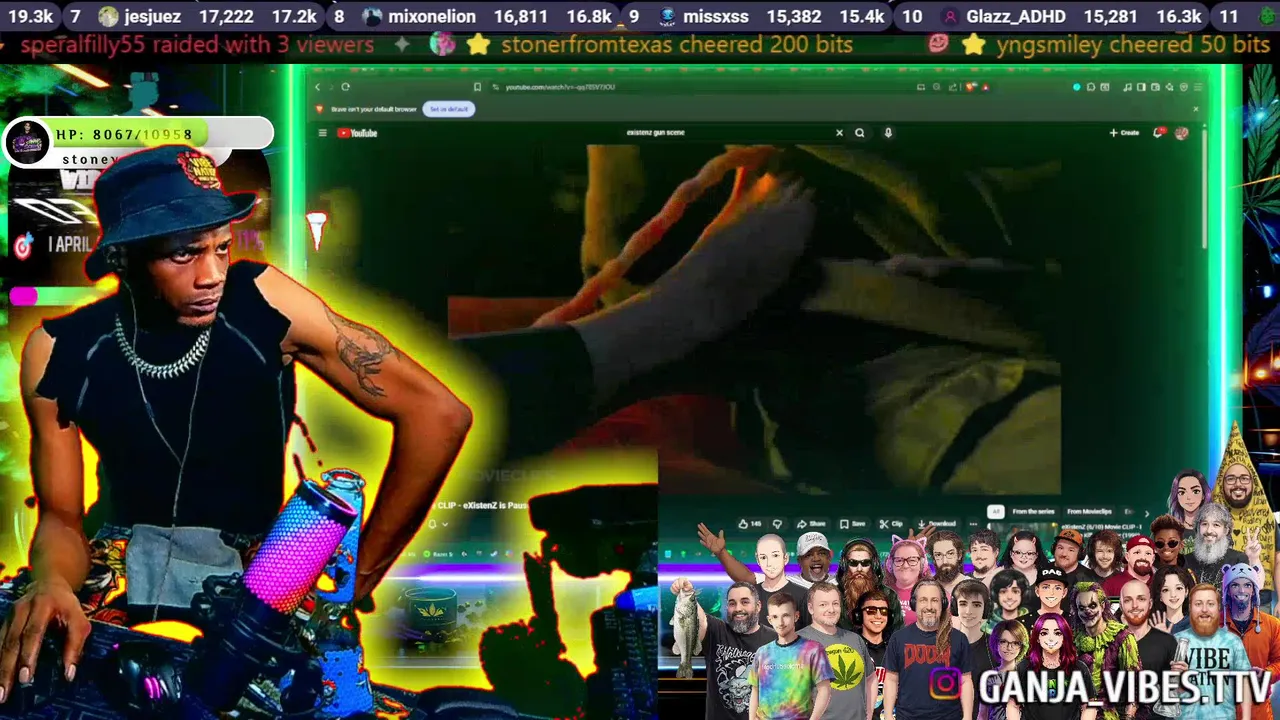Create a Clip of the video
Image resolution: width=1280 pixels, height=720 pixels.
click(x=890, y=523)
